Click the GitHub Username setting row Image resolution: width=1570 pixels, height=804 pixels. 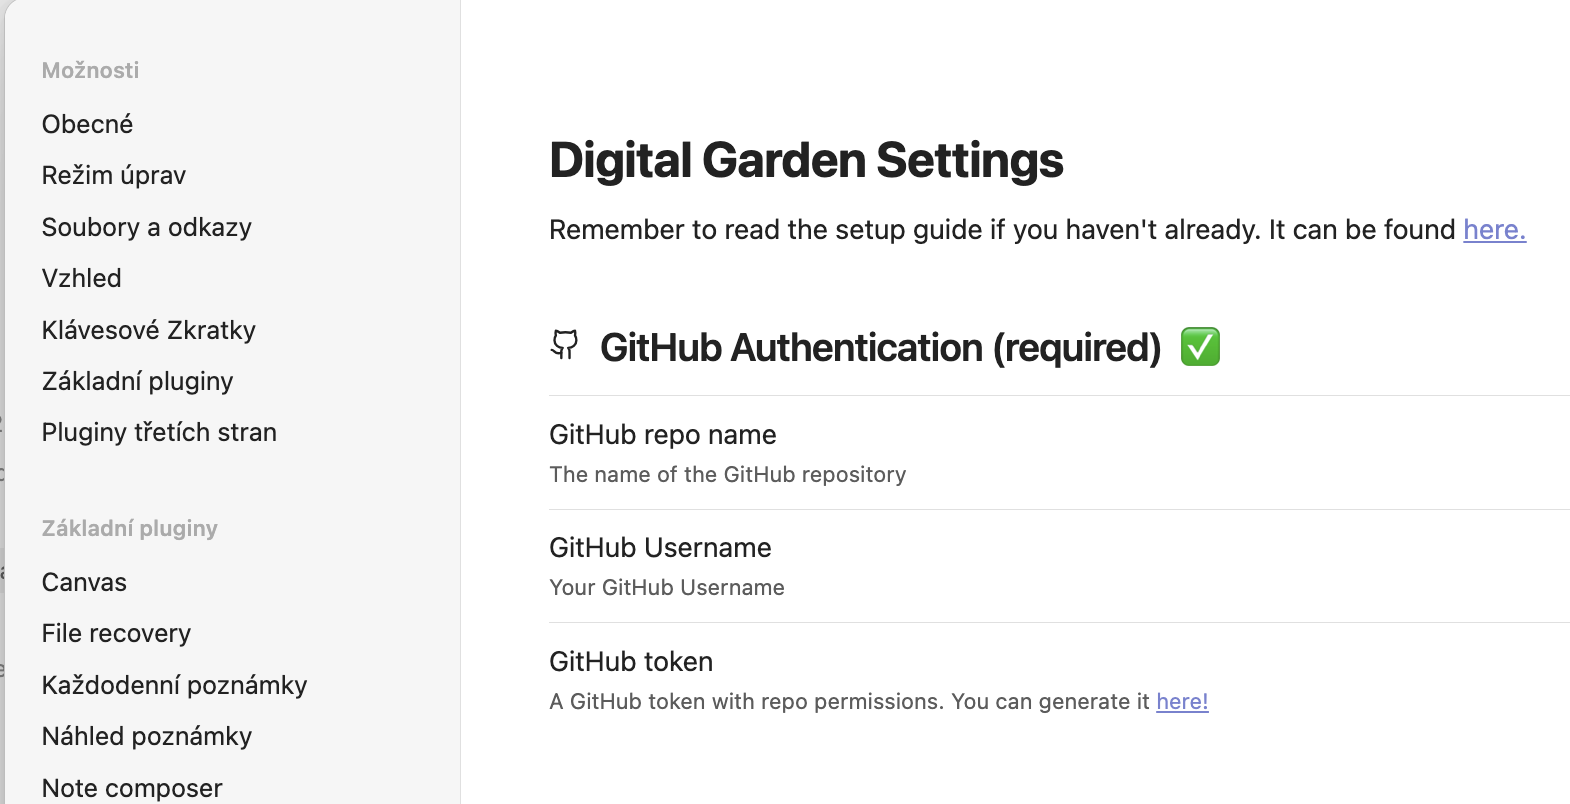tap(1059, 566)
